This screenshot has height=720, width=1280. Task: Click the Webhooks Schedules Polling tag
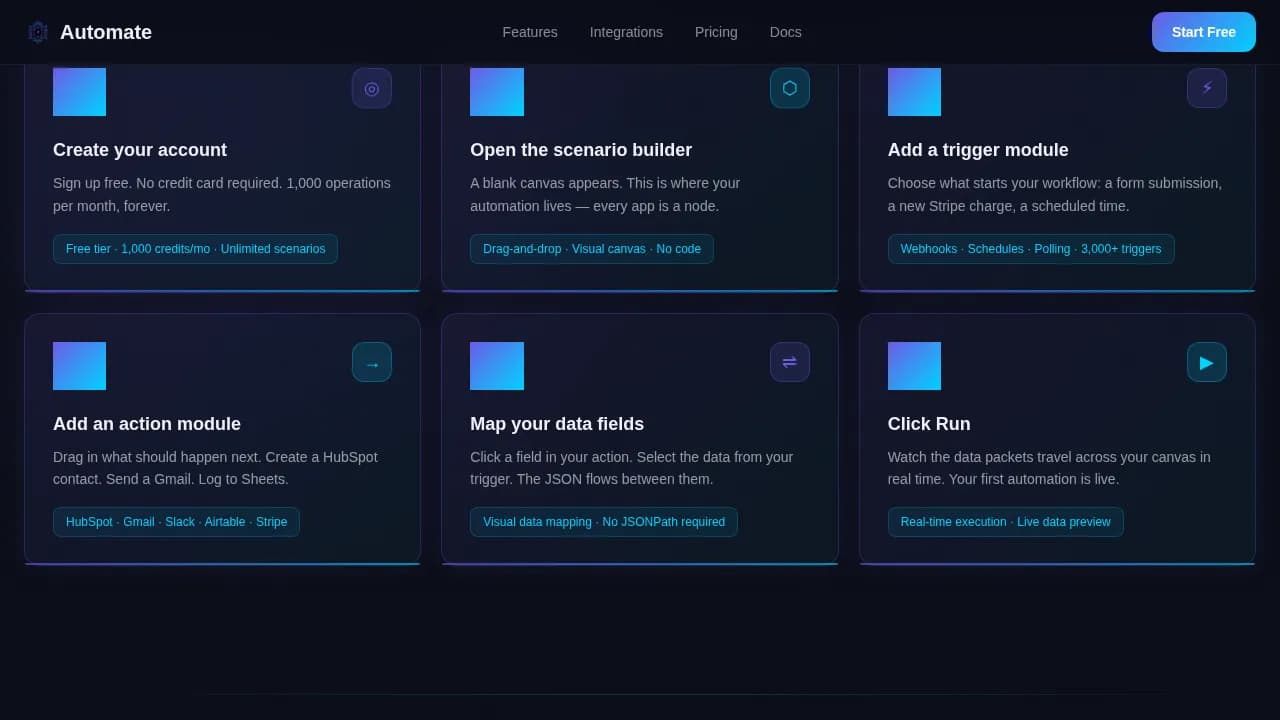tap(1031, 249)
